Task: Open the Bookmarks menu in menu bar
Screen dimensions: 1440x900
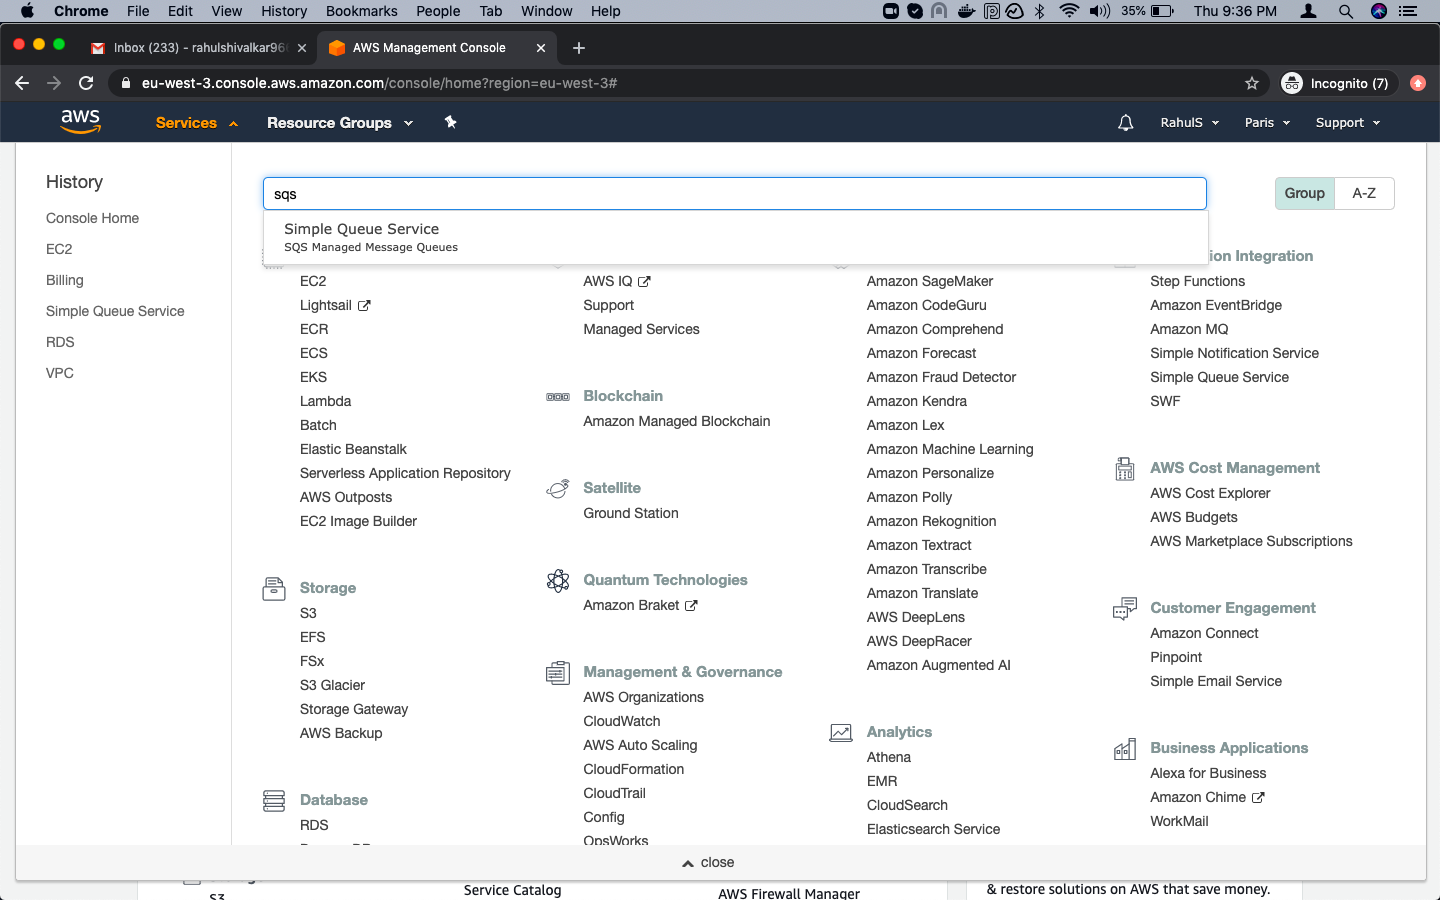Action: [x=361, y=11]
